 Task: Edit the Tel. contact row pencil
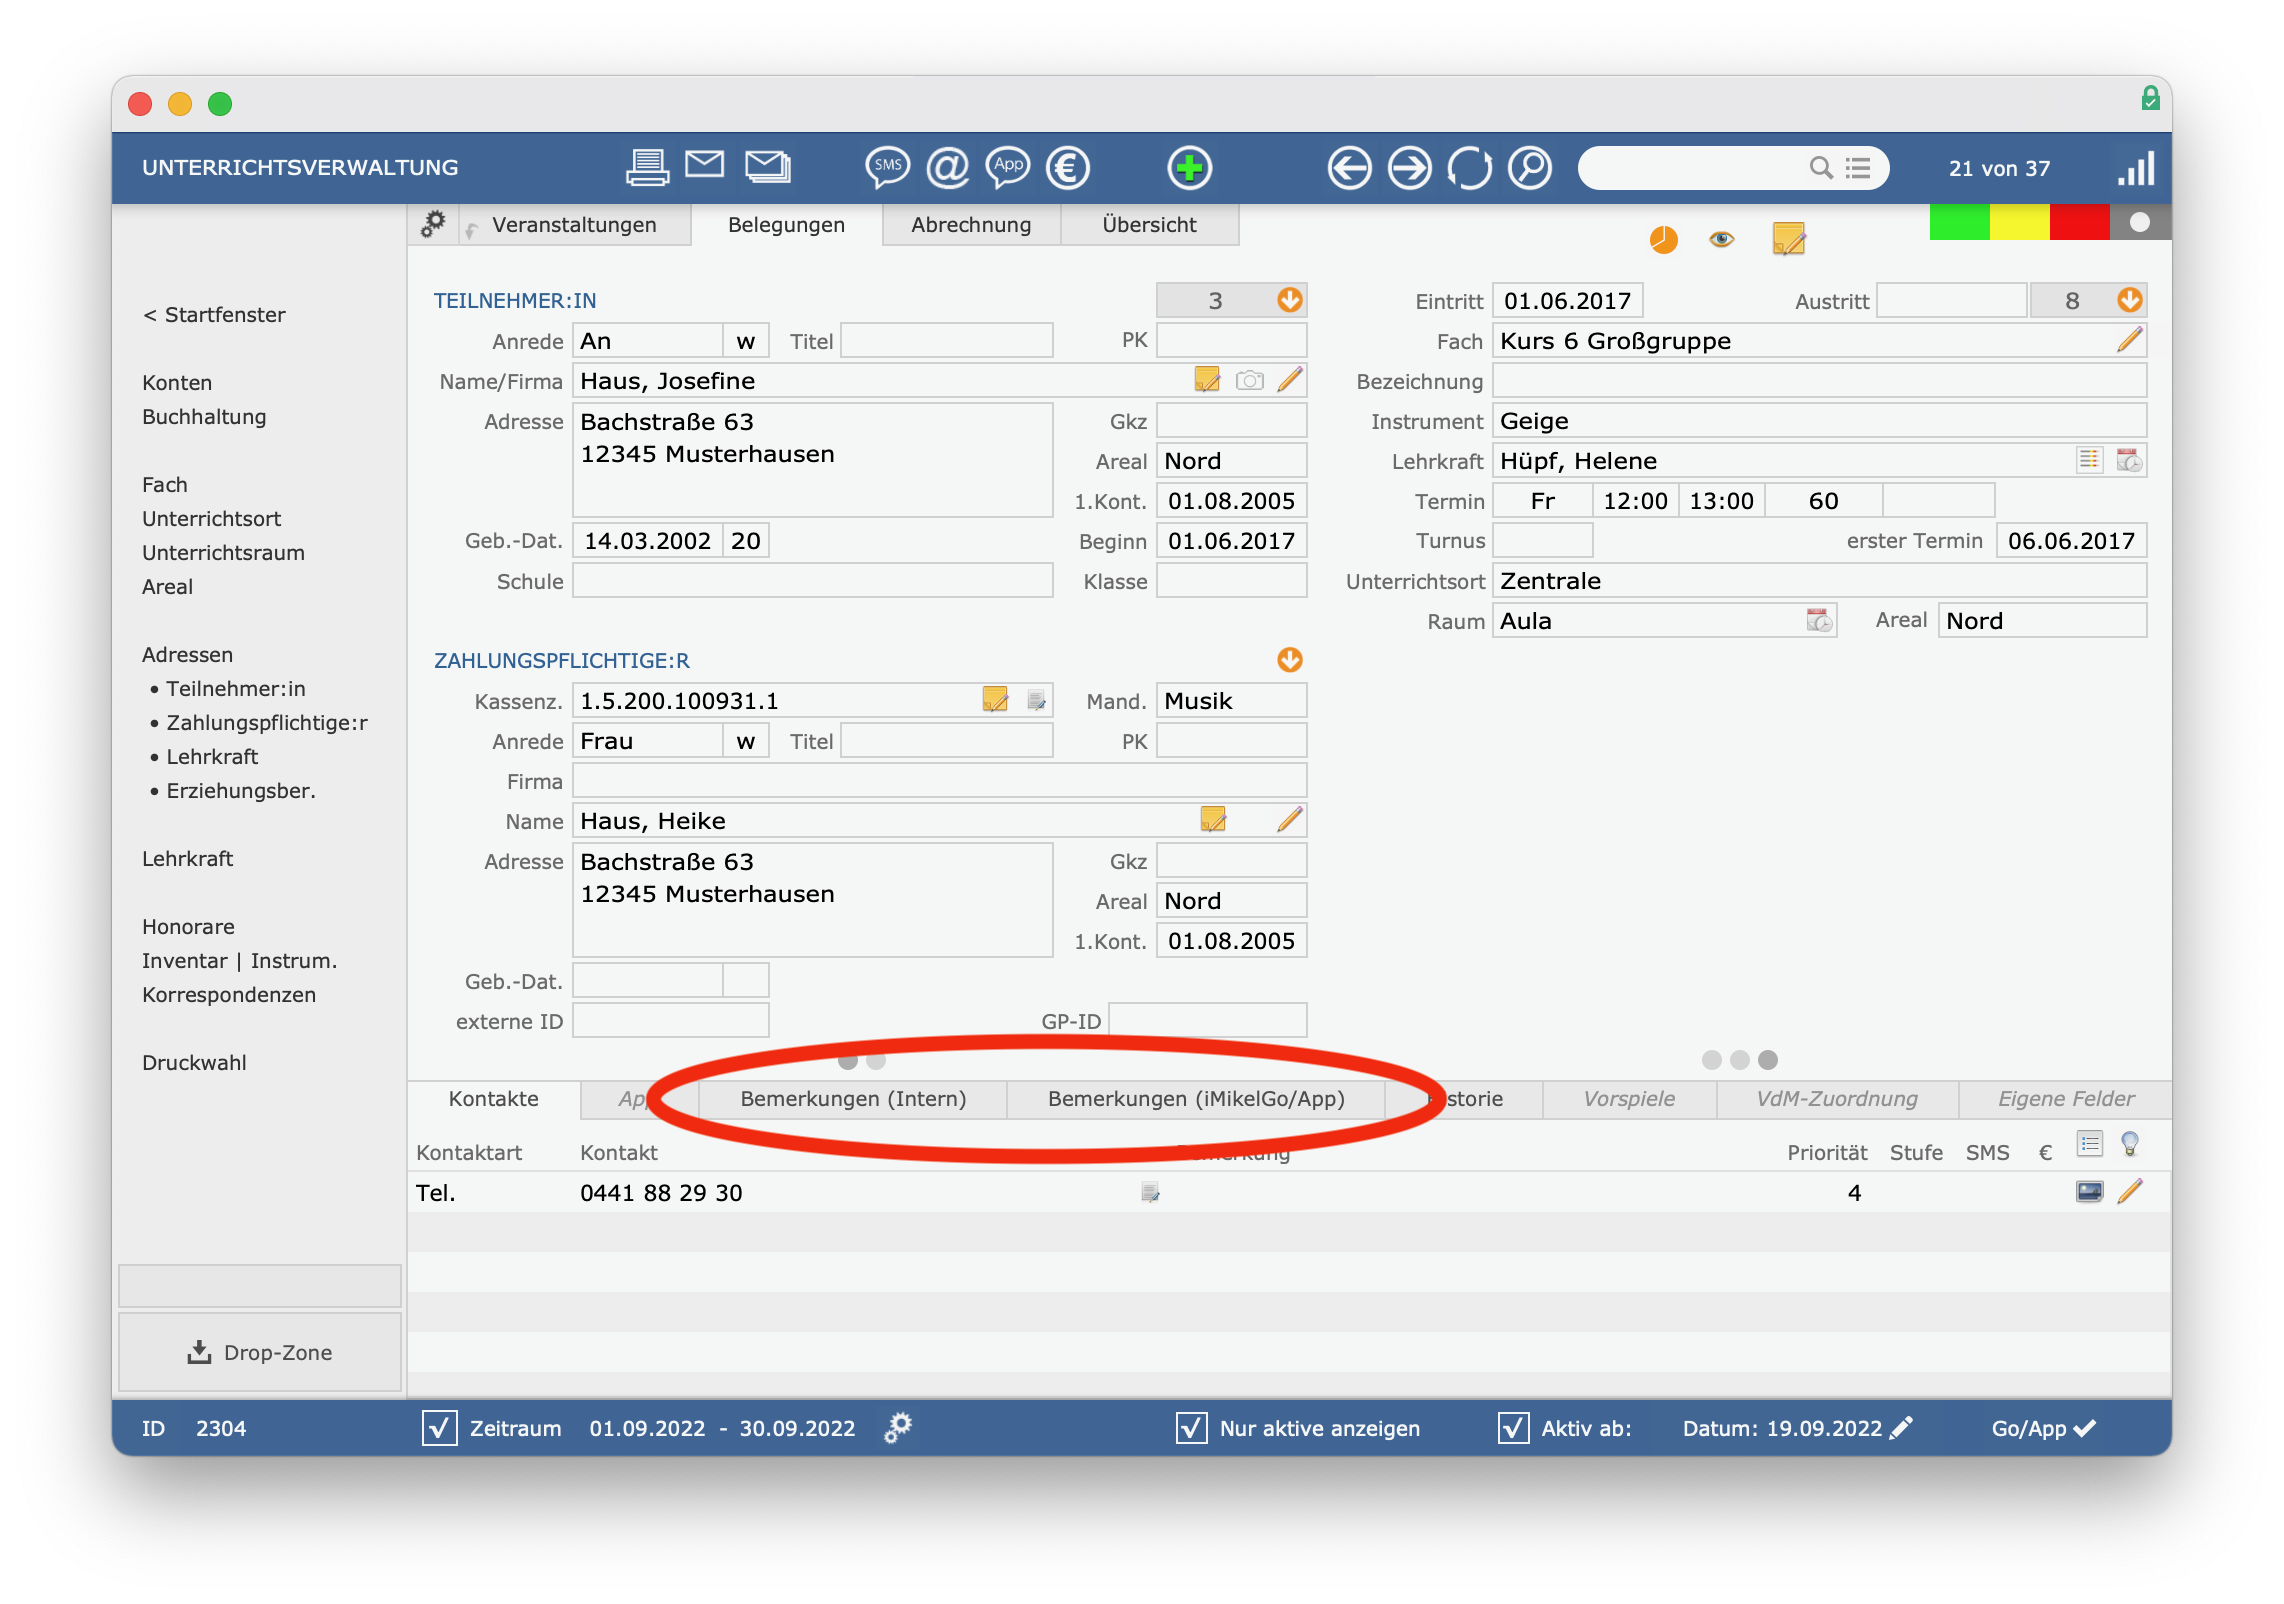click(2131, 1191)
